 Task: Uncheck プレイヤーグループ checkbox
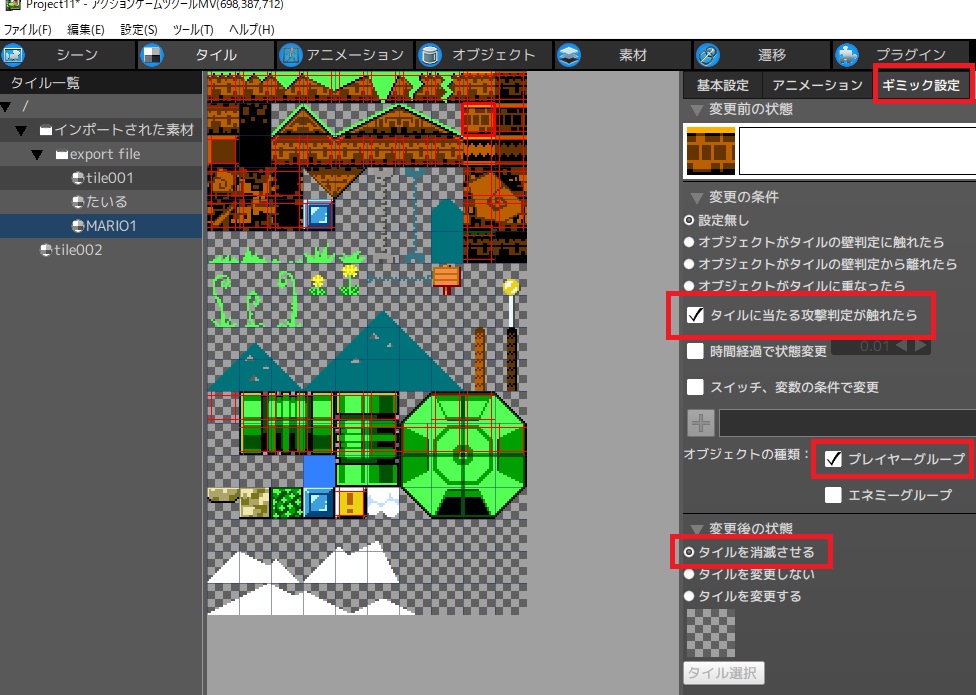(x=833, y=459)
